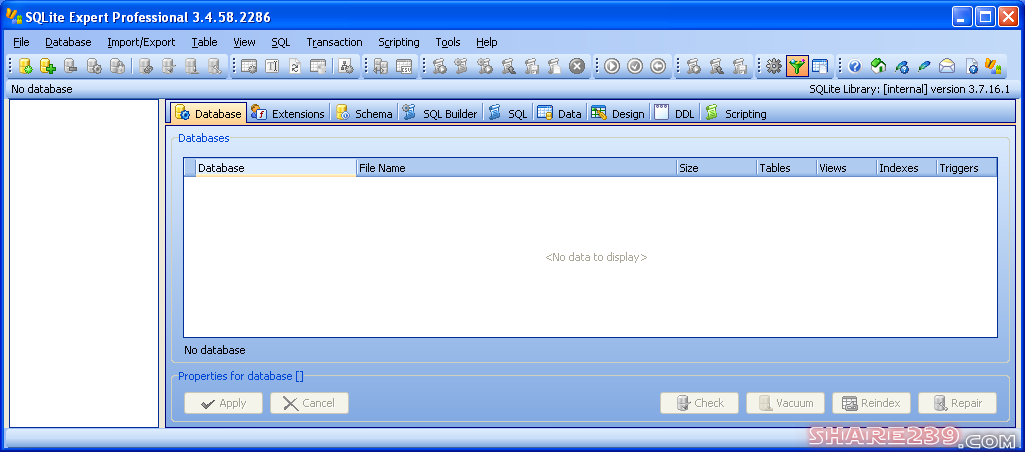Click the green home page icon

coord(879,66)
